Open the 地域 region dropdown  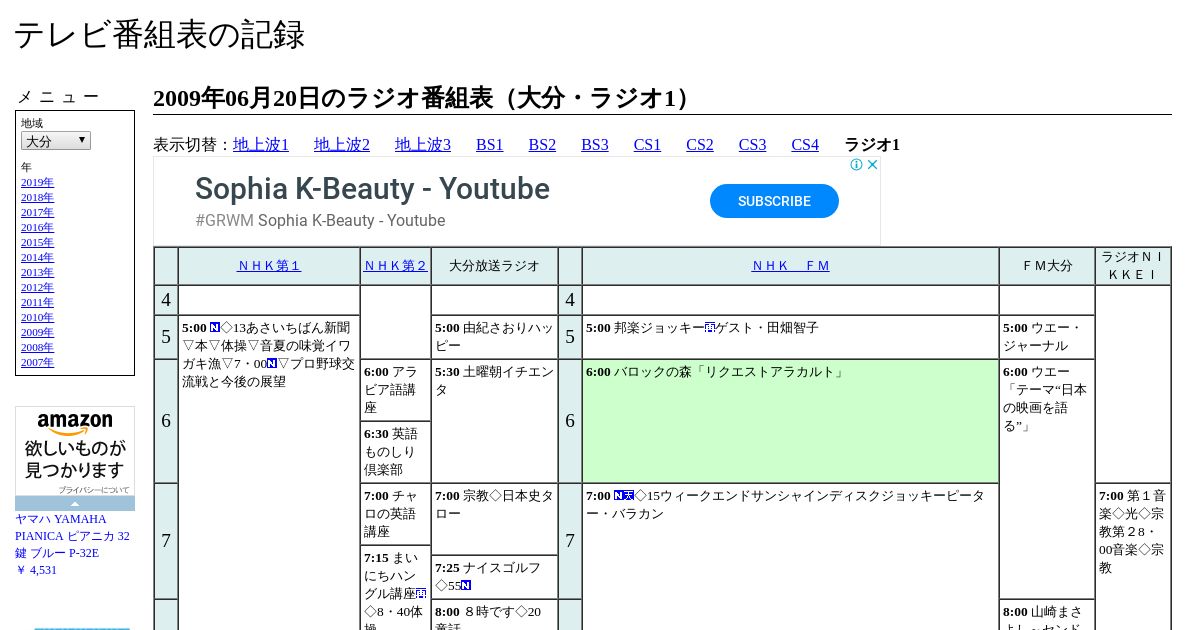coord(56,141)
